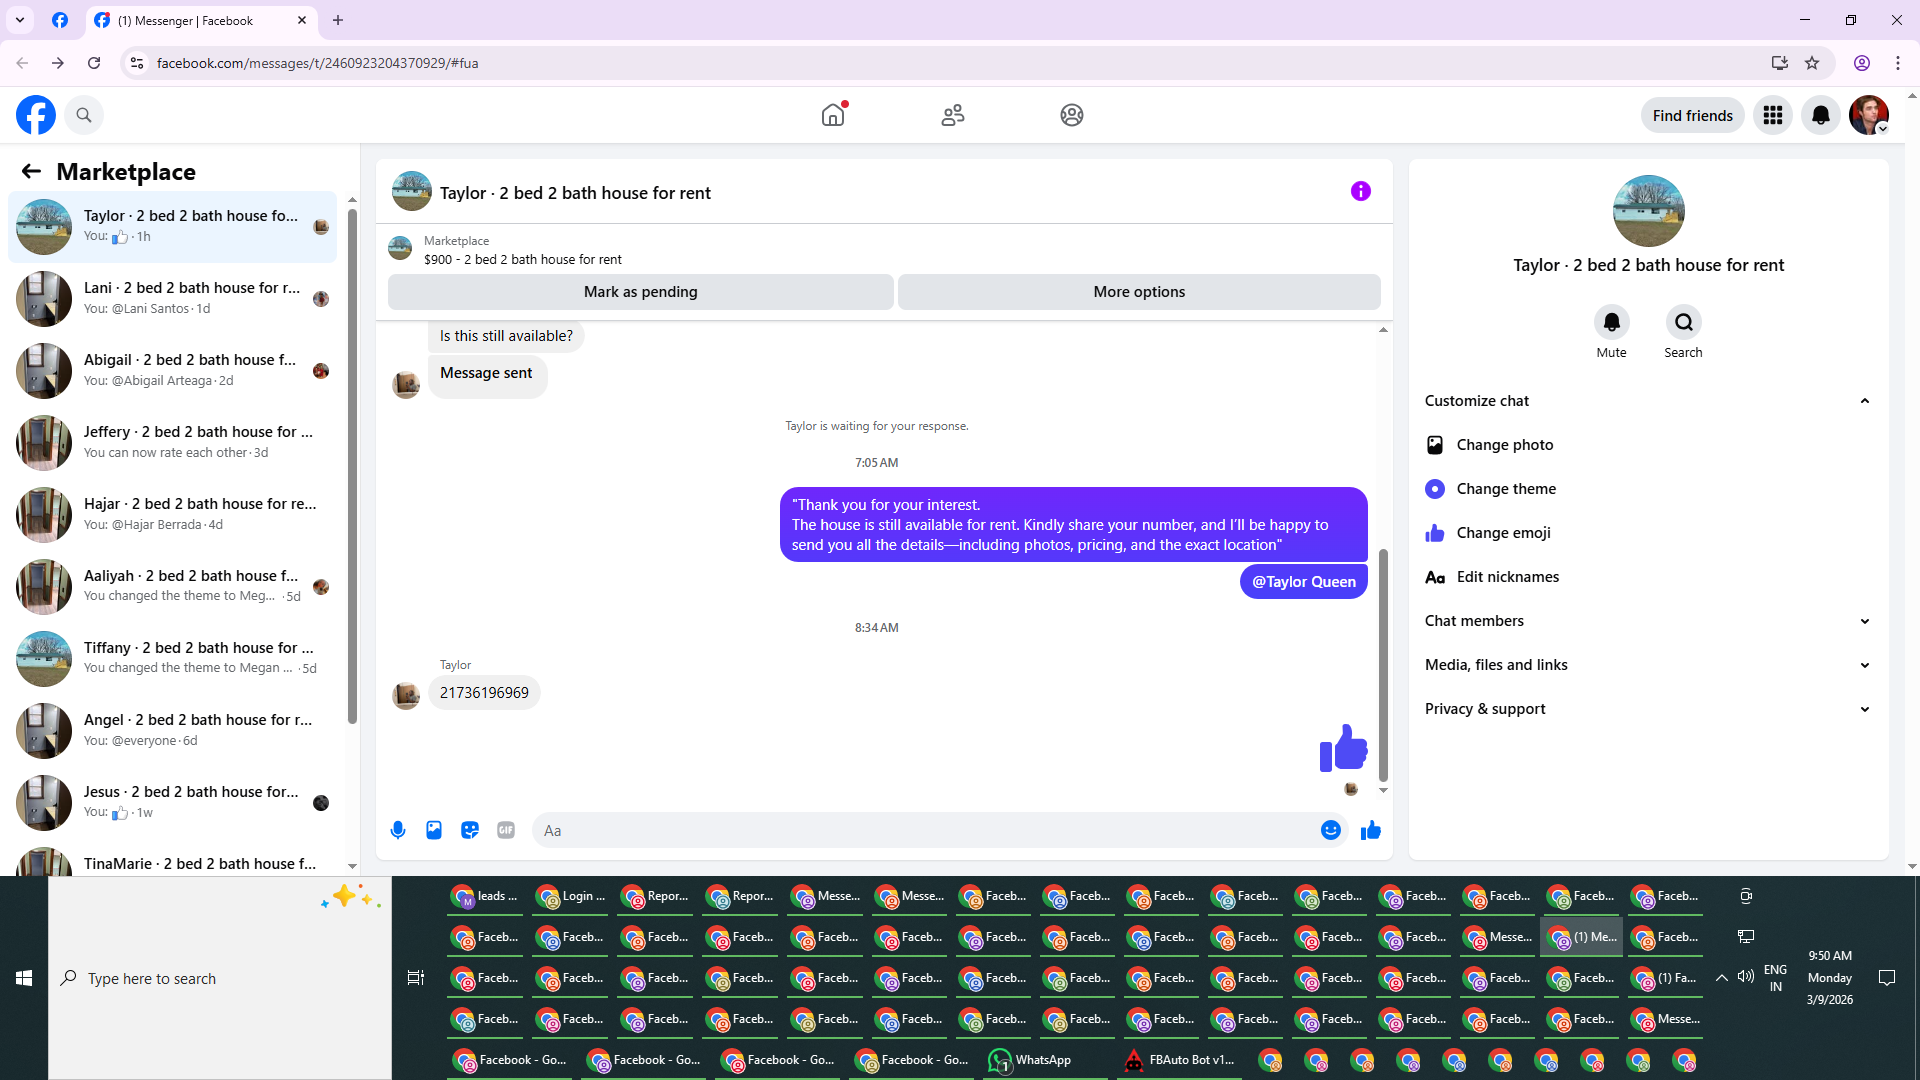Image resolution: width=1920 pixels, height=1080 pixels.
Task: Toggle conversation information panel icon
Action: (1360, 191)
